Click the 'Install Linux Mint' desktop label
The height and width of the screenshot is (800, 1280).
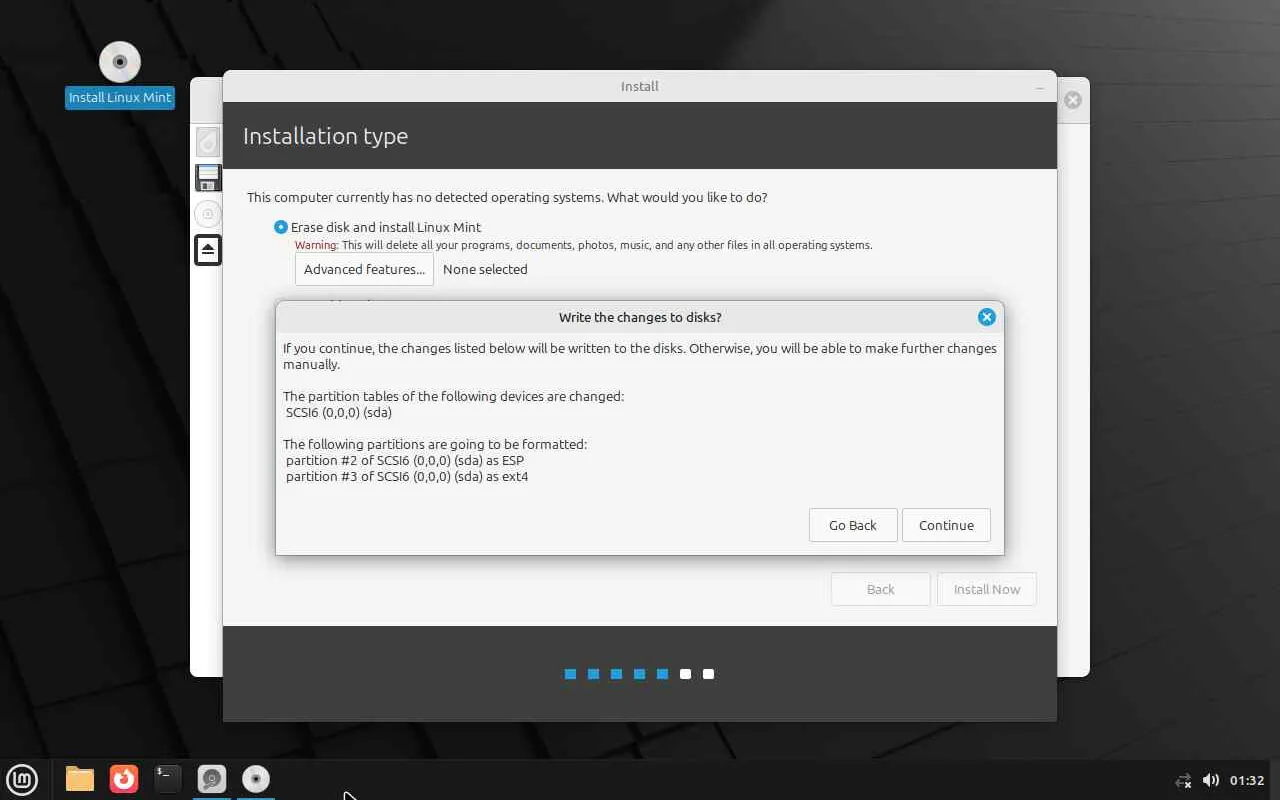pos(120,97)
